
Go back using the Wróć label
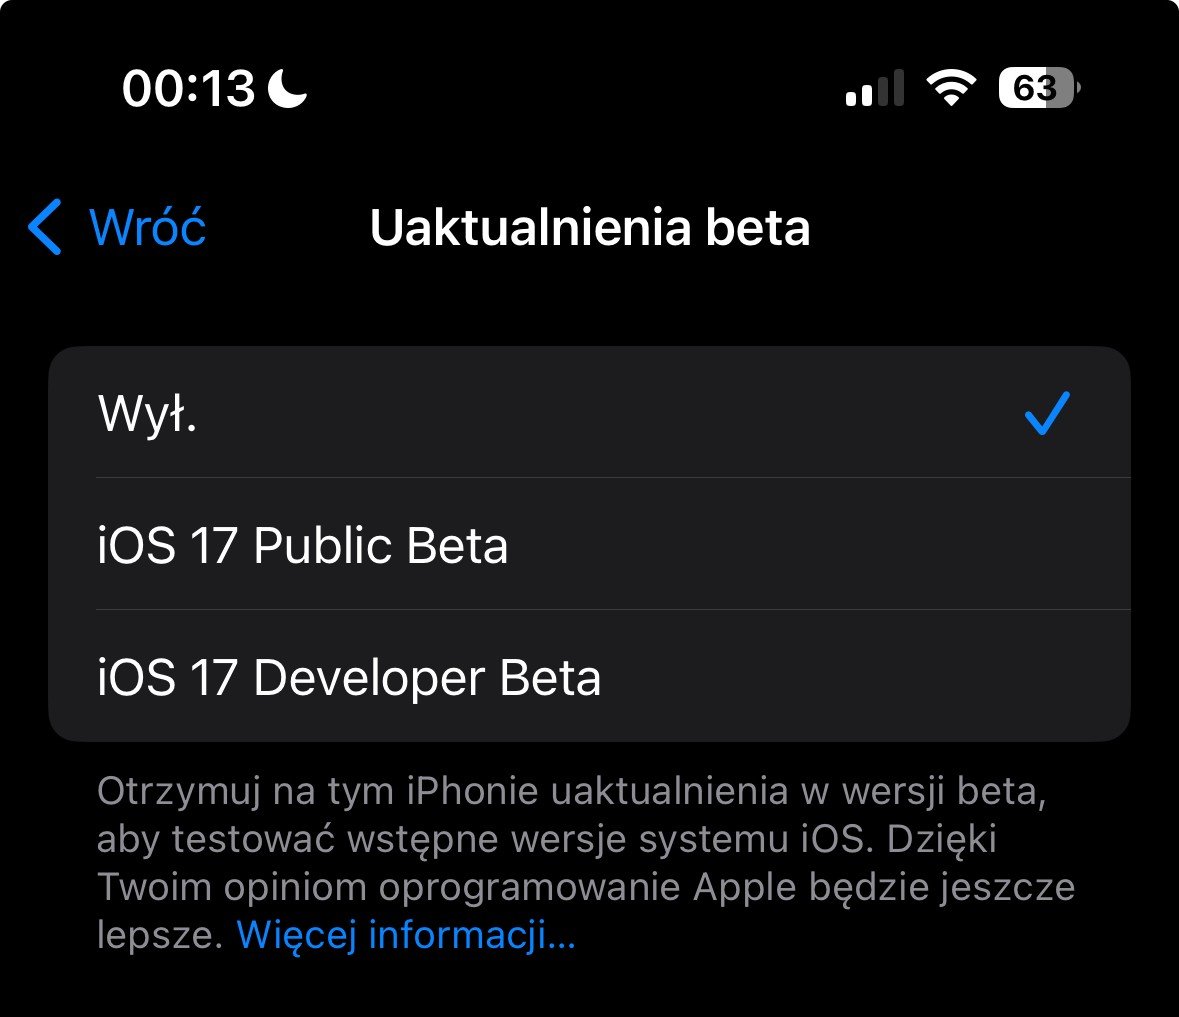(147, 227)
